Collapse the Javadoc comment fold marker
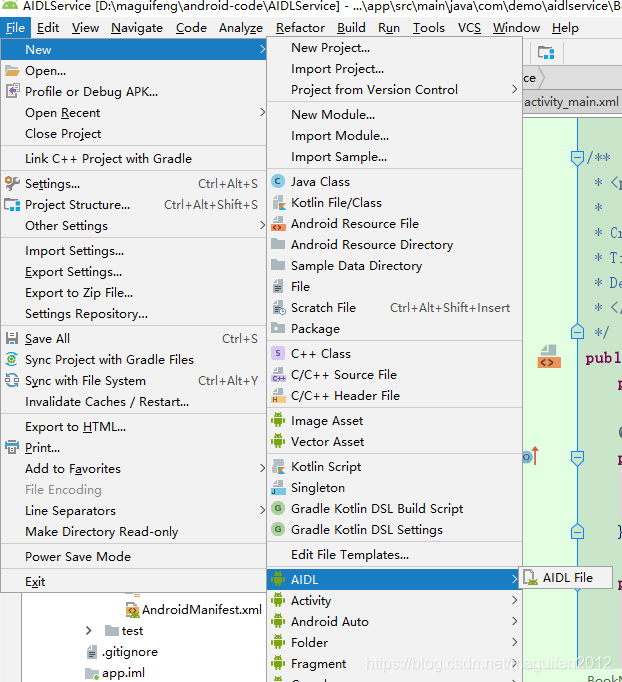 pos(577,157)
